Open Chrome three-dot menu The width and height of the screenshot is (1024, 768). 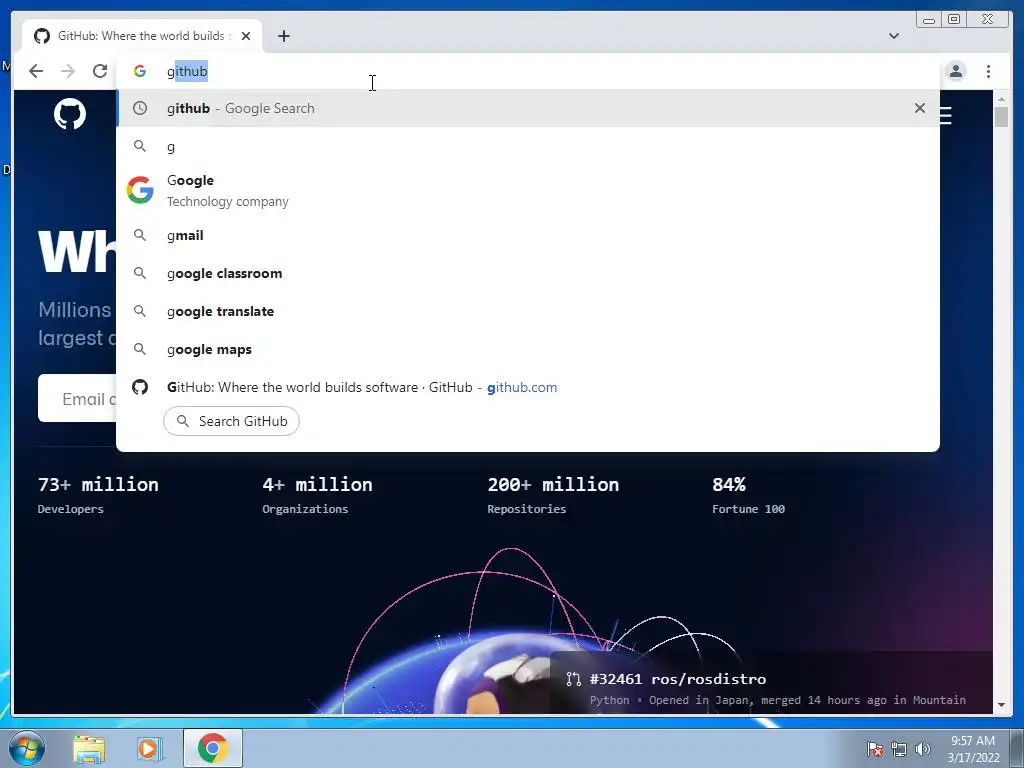coord(988,71)
